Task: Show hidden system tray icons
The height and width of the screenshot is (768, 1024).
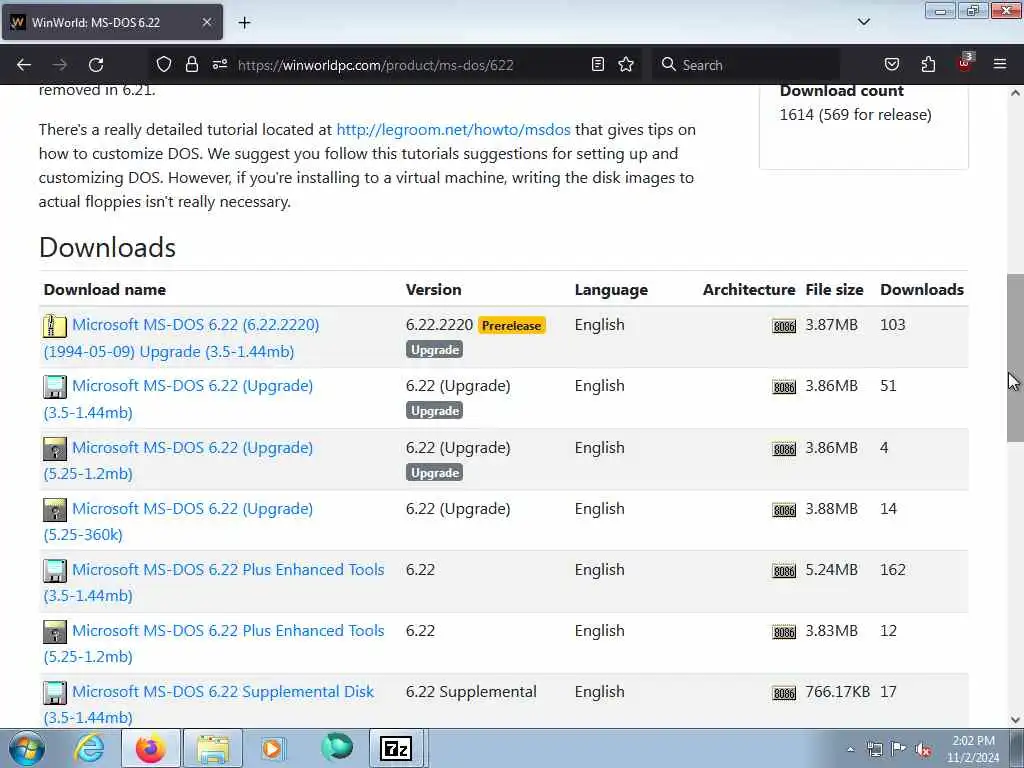Action: (x=850, y=750)
